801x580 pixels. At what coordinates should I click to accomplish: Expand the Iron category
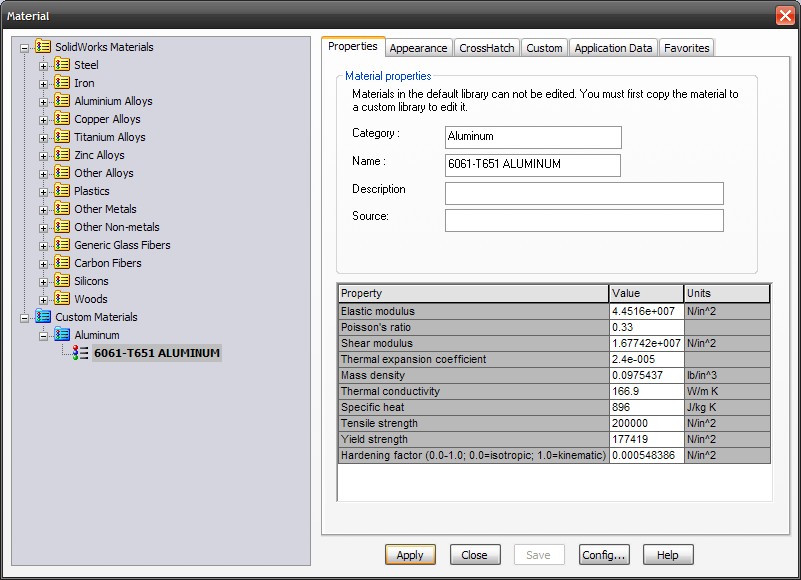[43, 84]
